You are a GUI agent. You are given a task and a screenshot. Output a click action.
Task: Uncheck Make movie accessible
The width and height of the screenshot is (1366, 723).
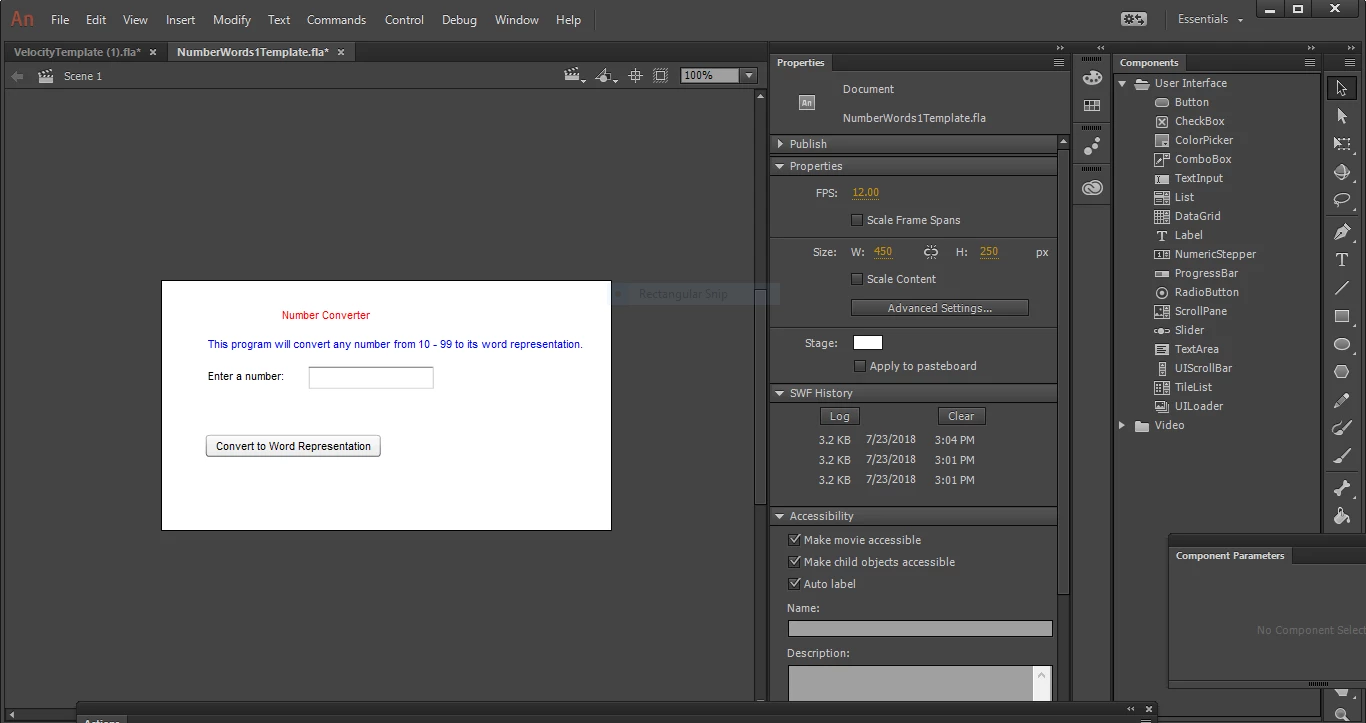(x=795, y=539)
